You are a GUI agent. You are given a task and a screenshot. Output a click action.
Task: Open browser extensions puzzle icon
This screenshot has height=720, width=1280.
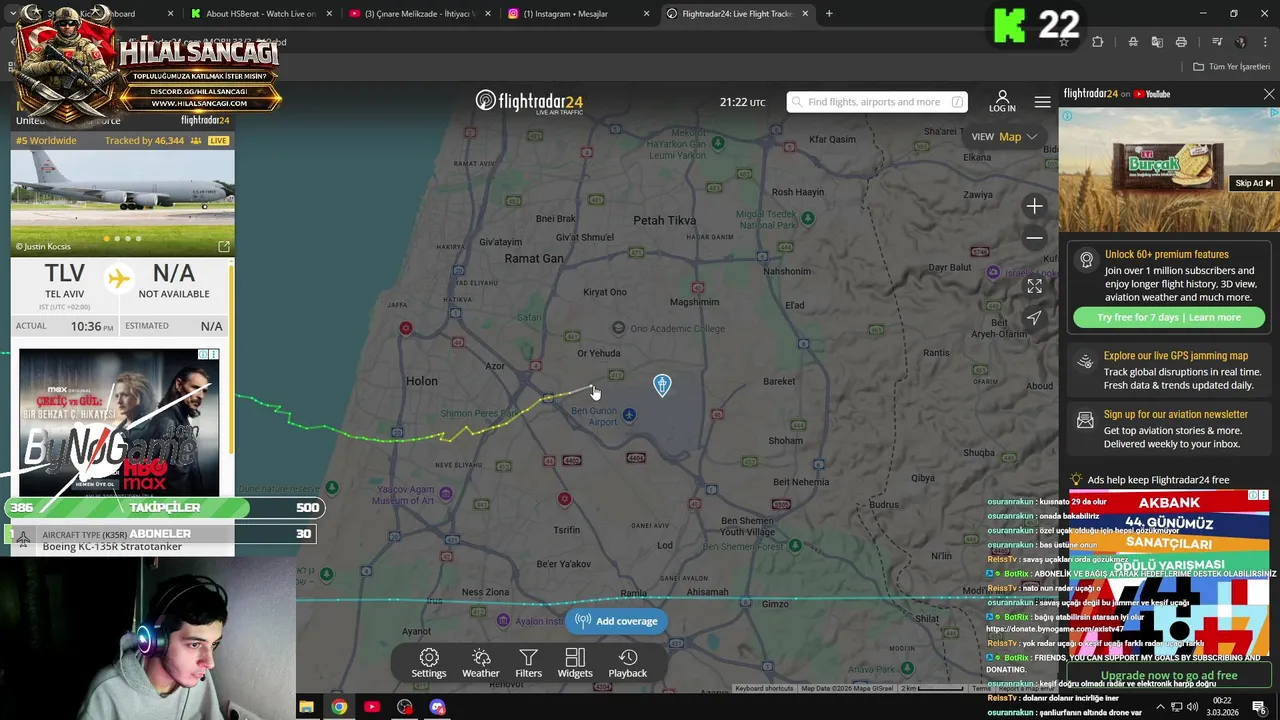[1097, 42]
